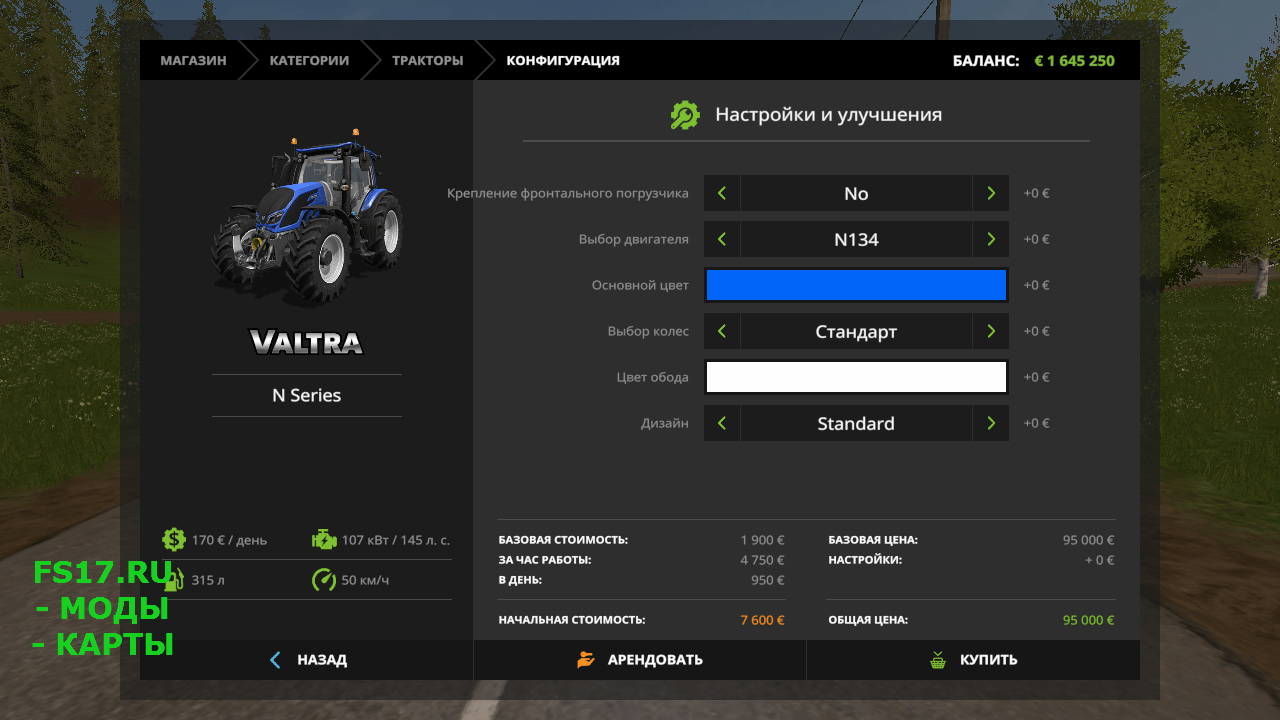Click the 107 кВт / 145 л. с. text
Viewport: 1280px width, 720px height.
pos(396,540)
